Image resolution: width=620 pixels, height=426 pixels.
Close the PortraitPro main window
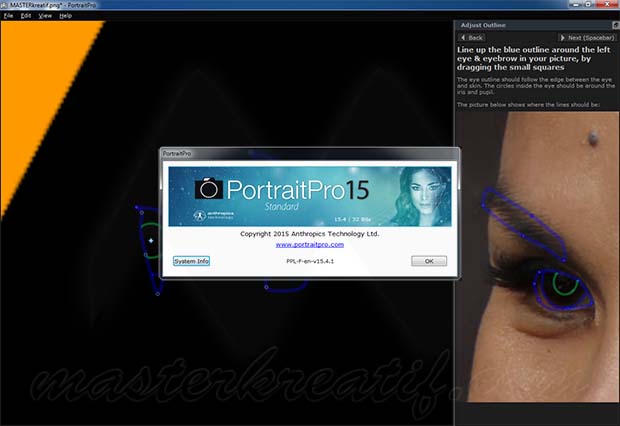(x=607, y=4)
